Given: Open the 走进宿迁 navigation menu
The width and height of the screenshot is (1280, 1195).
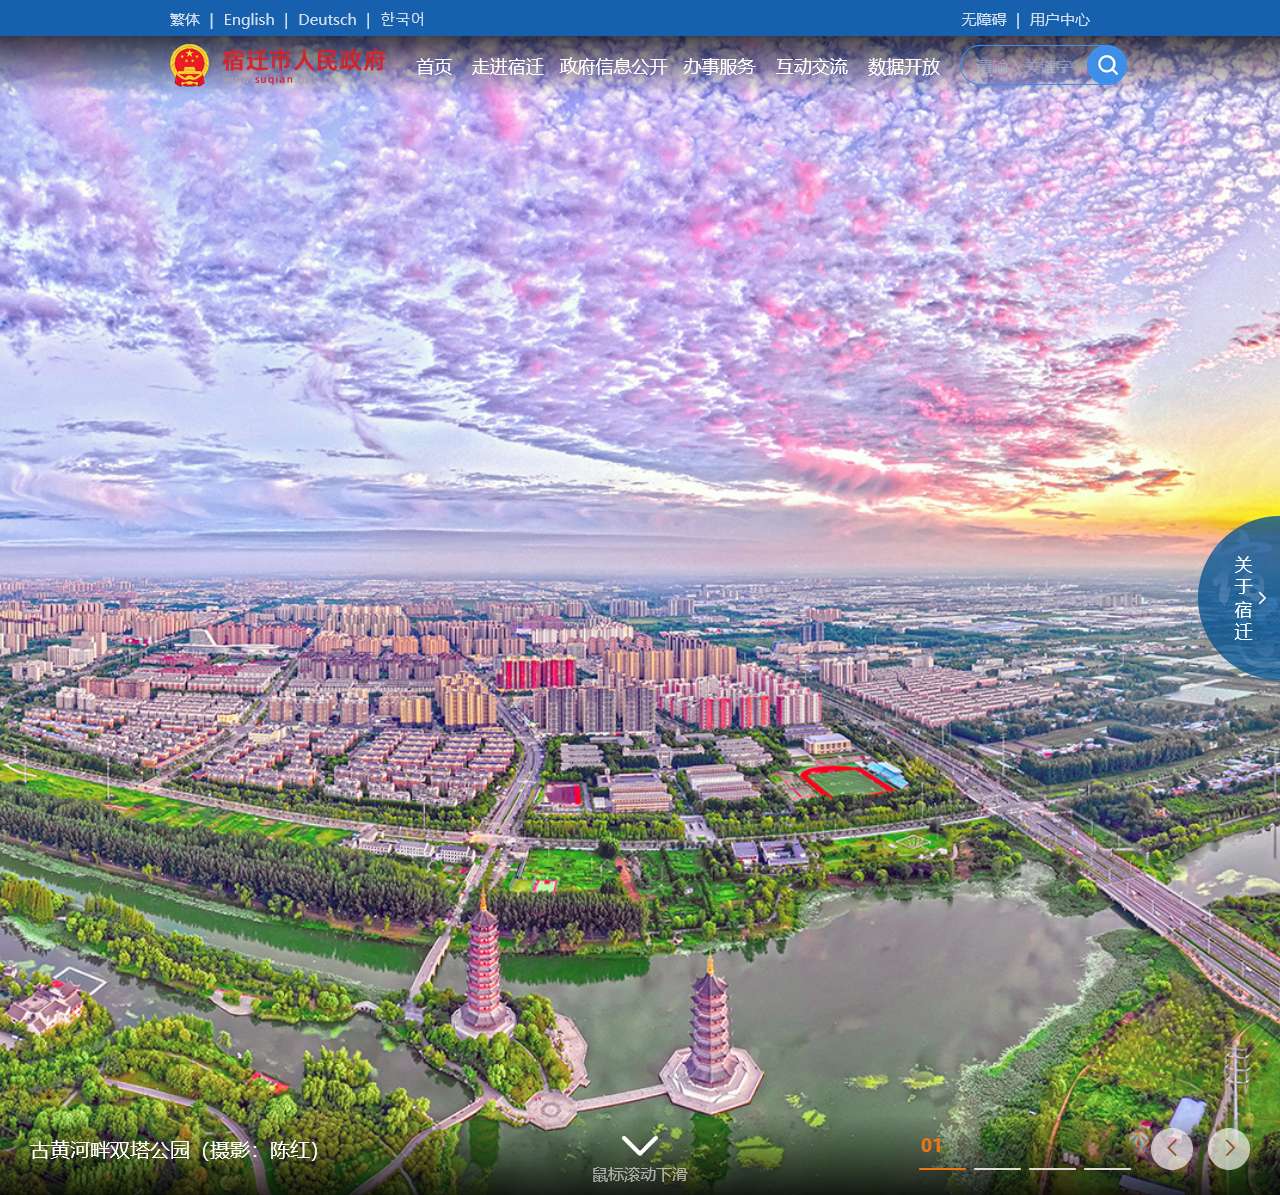Looking at the screenshot, I should click(x=507, y=67).
